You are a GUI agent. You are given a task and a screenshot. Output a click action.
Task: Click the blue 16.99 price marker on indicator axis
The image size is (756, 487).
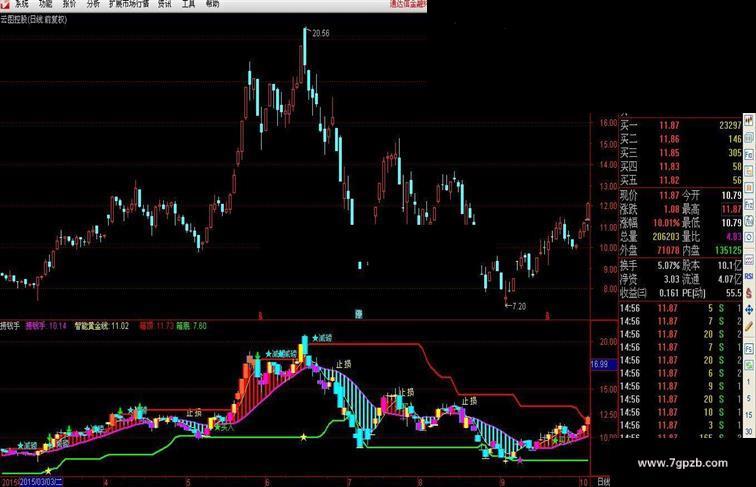603,364
